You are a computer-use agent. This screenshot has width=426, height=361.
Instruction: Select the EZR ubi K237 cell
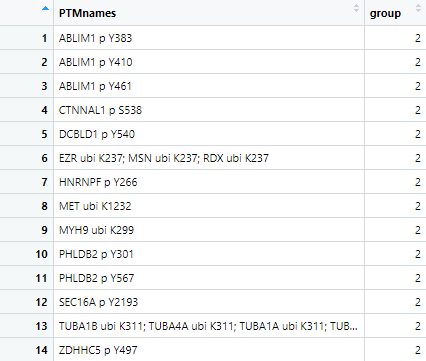209,158
